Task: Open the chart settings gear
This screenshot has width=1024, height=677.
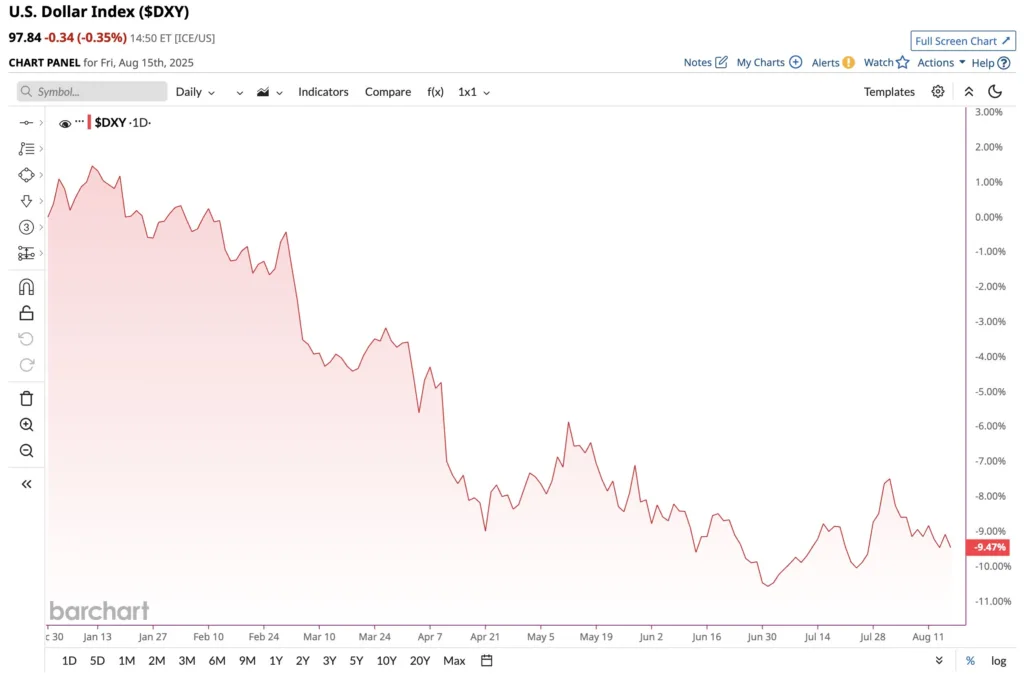Action: click(x=938, y=91)
